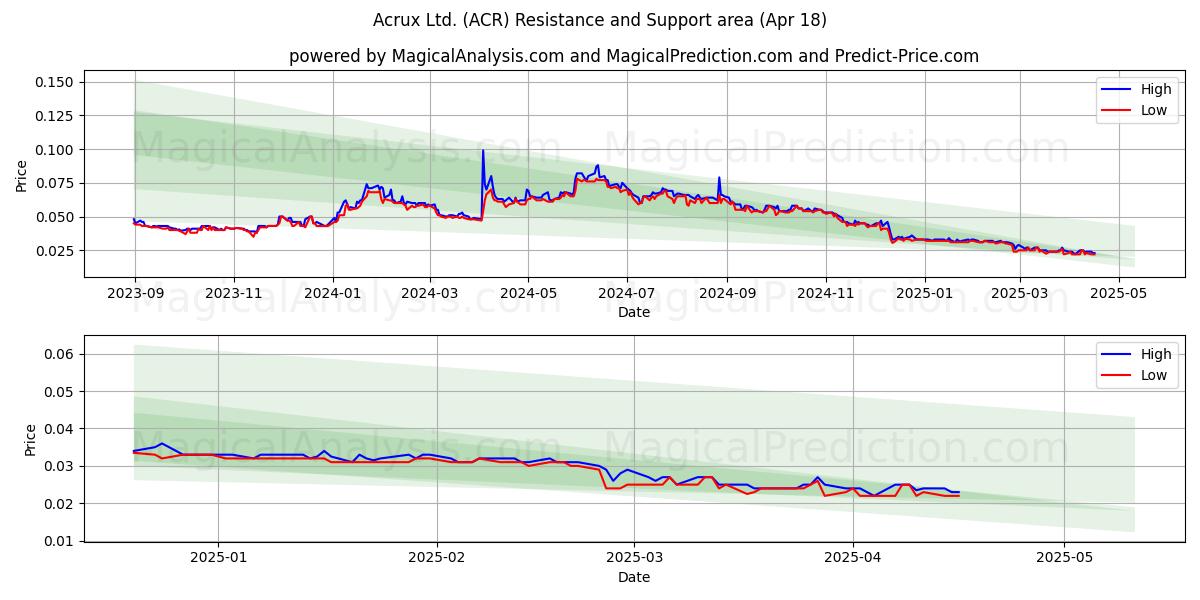Click the 'Date' axis title under the bottom chart

[x=634, y=577]
